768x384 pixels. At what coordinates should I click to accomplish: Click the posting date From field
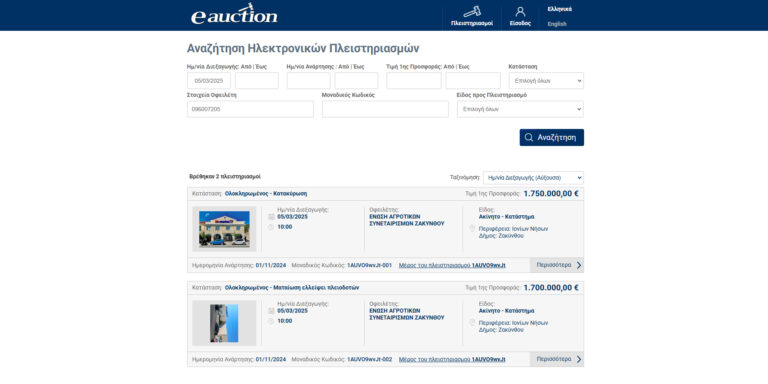click(x=309, y=81)
